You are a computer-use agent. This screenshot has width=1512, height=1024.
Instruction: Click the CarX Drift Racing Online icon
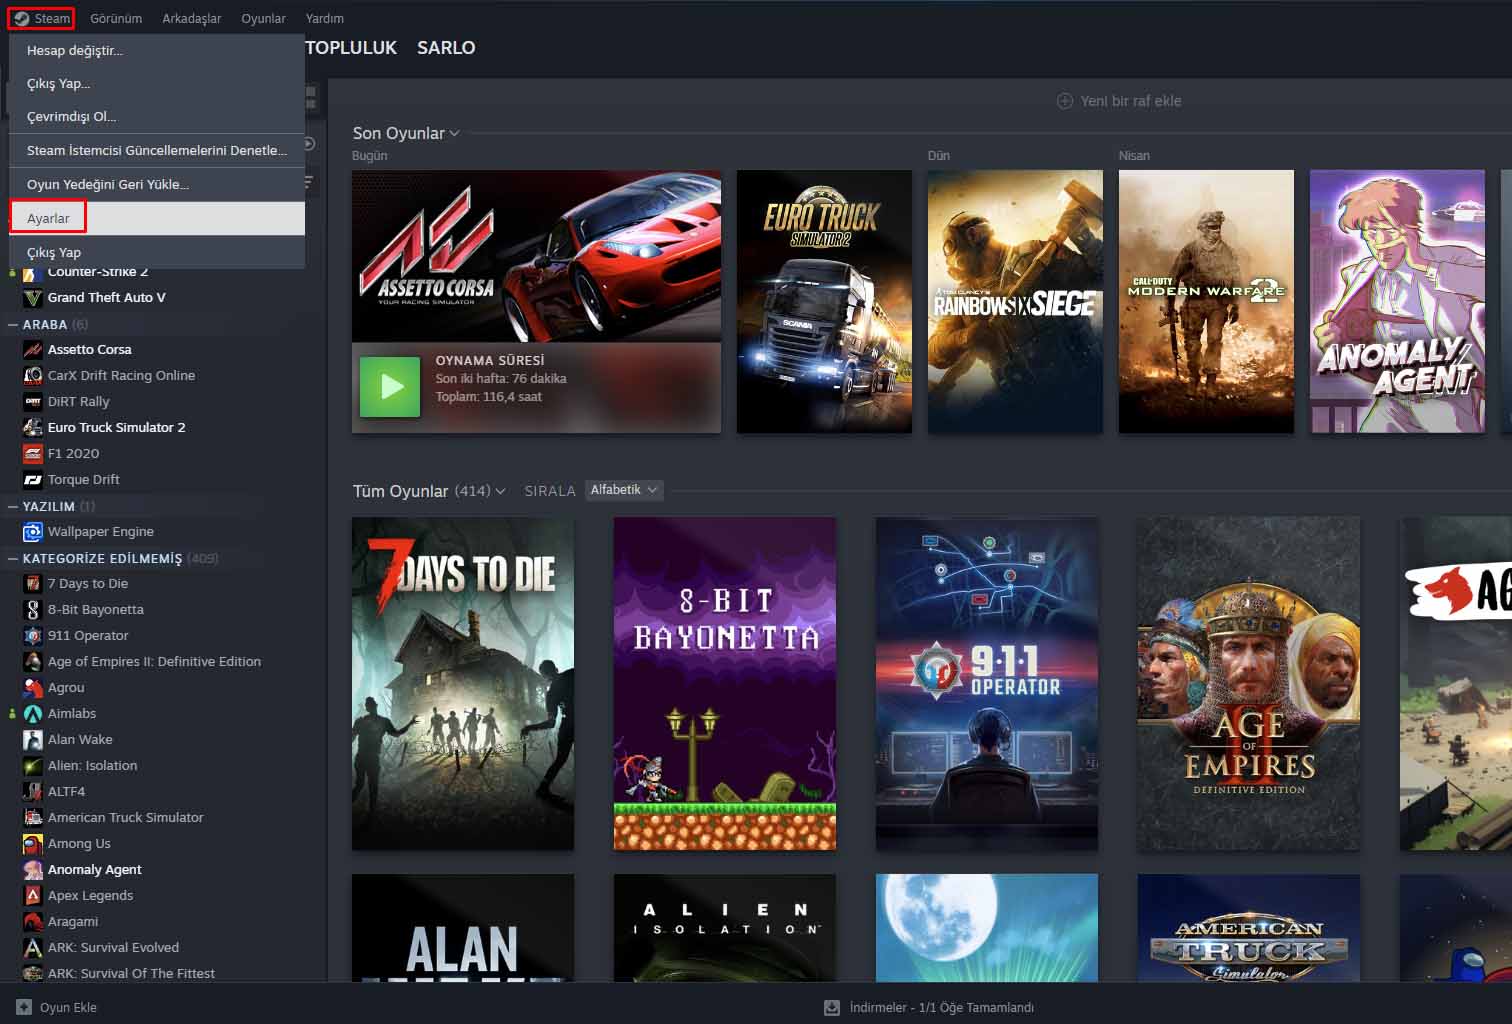(32, 375)
